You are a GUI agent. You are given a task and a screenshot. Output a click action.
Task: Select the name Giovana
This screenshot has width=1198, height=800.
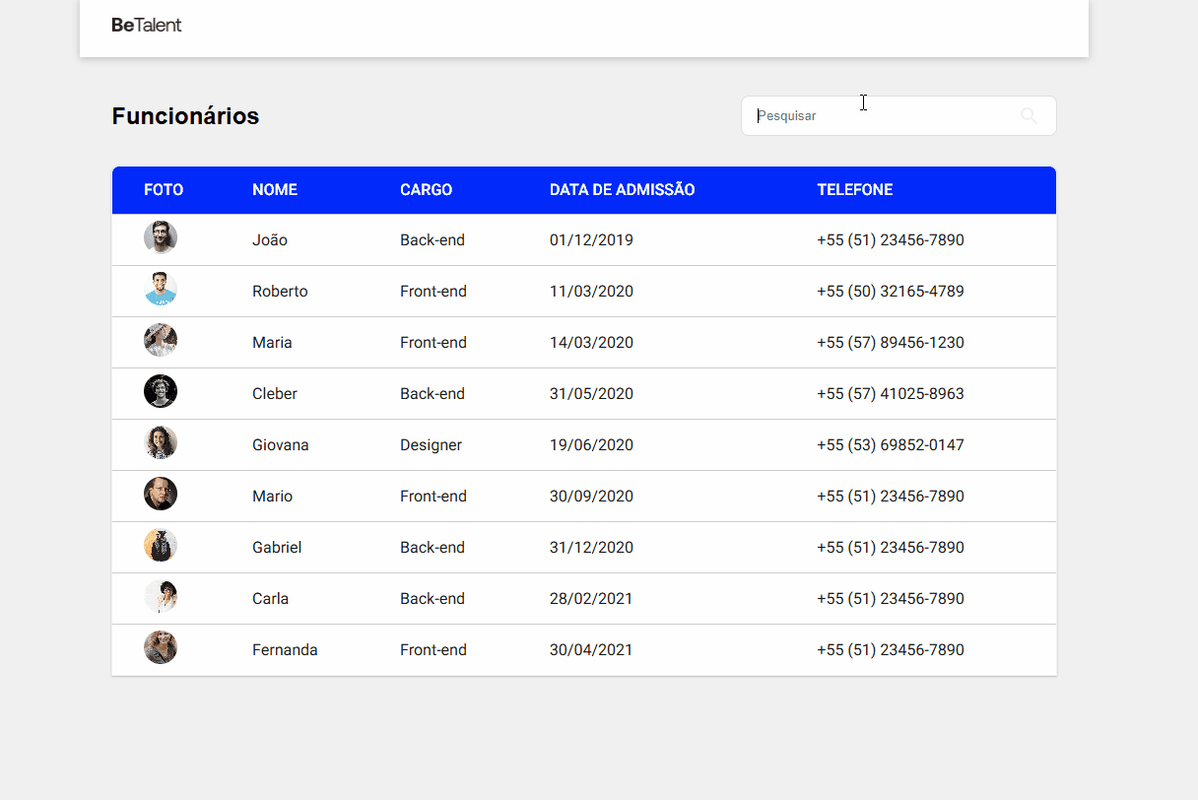(280, 445)
